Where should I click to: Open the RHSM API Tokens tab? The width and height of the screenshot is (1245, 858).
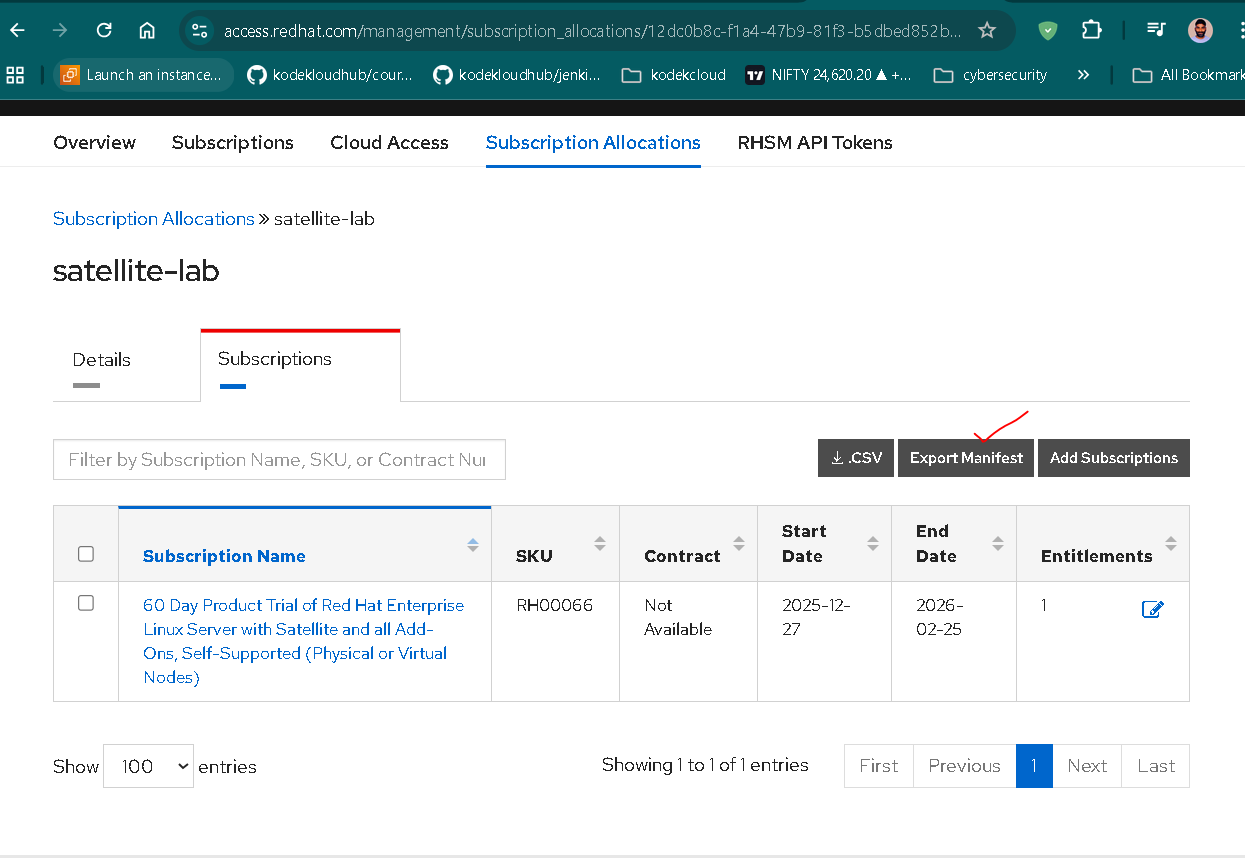tap(815, 143)
